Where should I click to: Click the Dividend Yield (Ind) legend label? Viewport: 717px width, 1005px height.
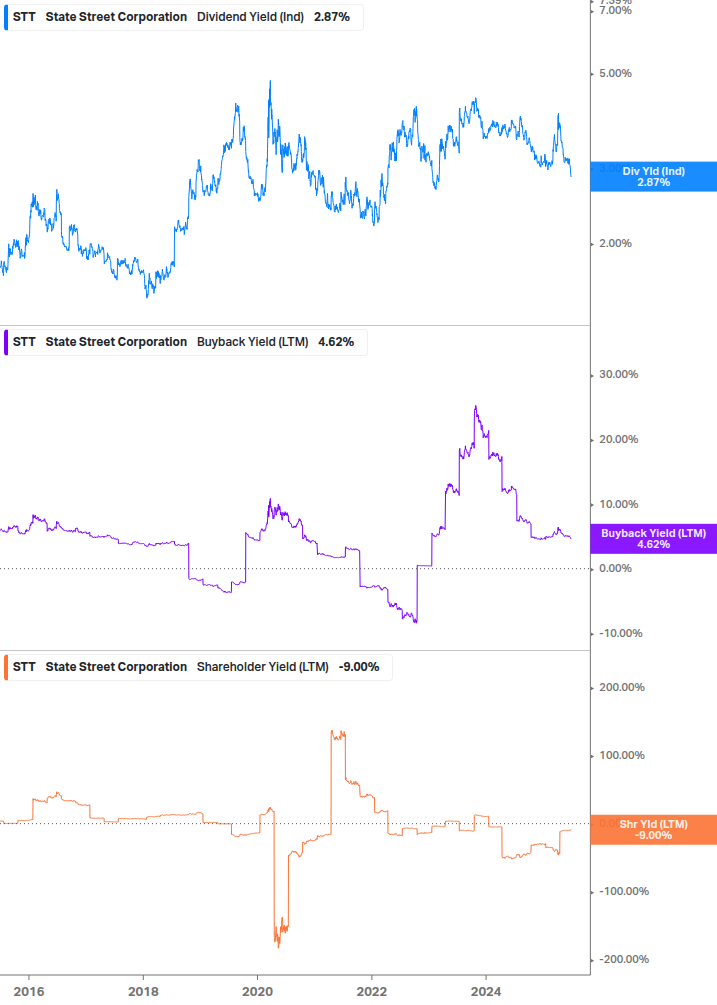250,17
